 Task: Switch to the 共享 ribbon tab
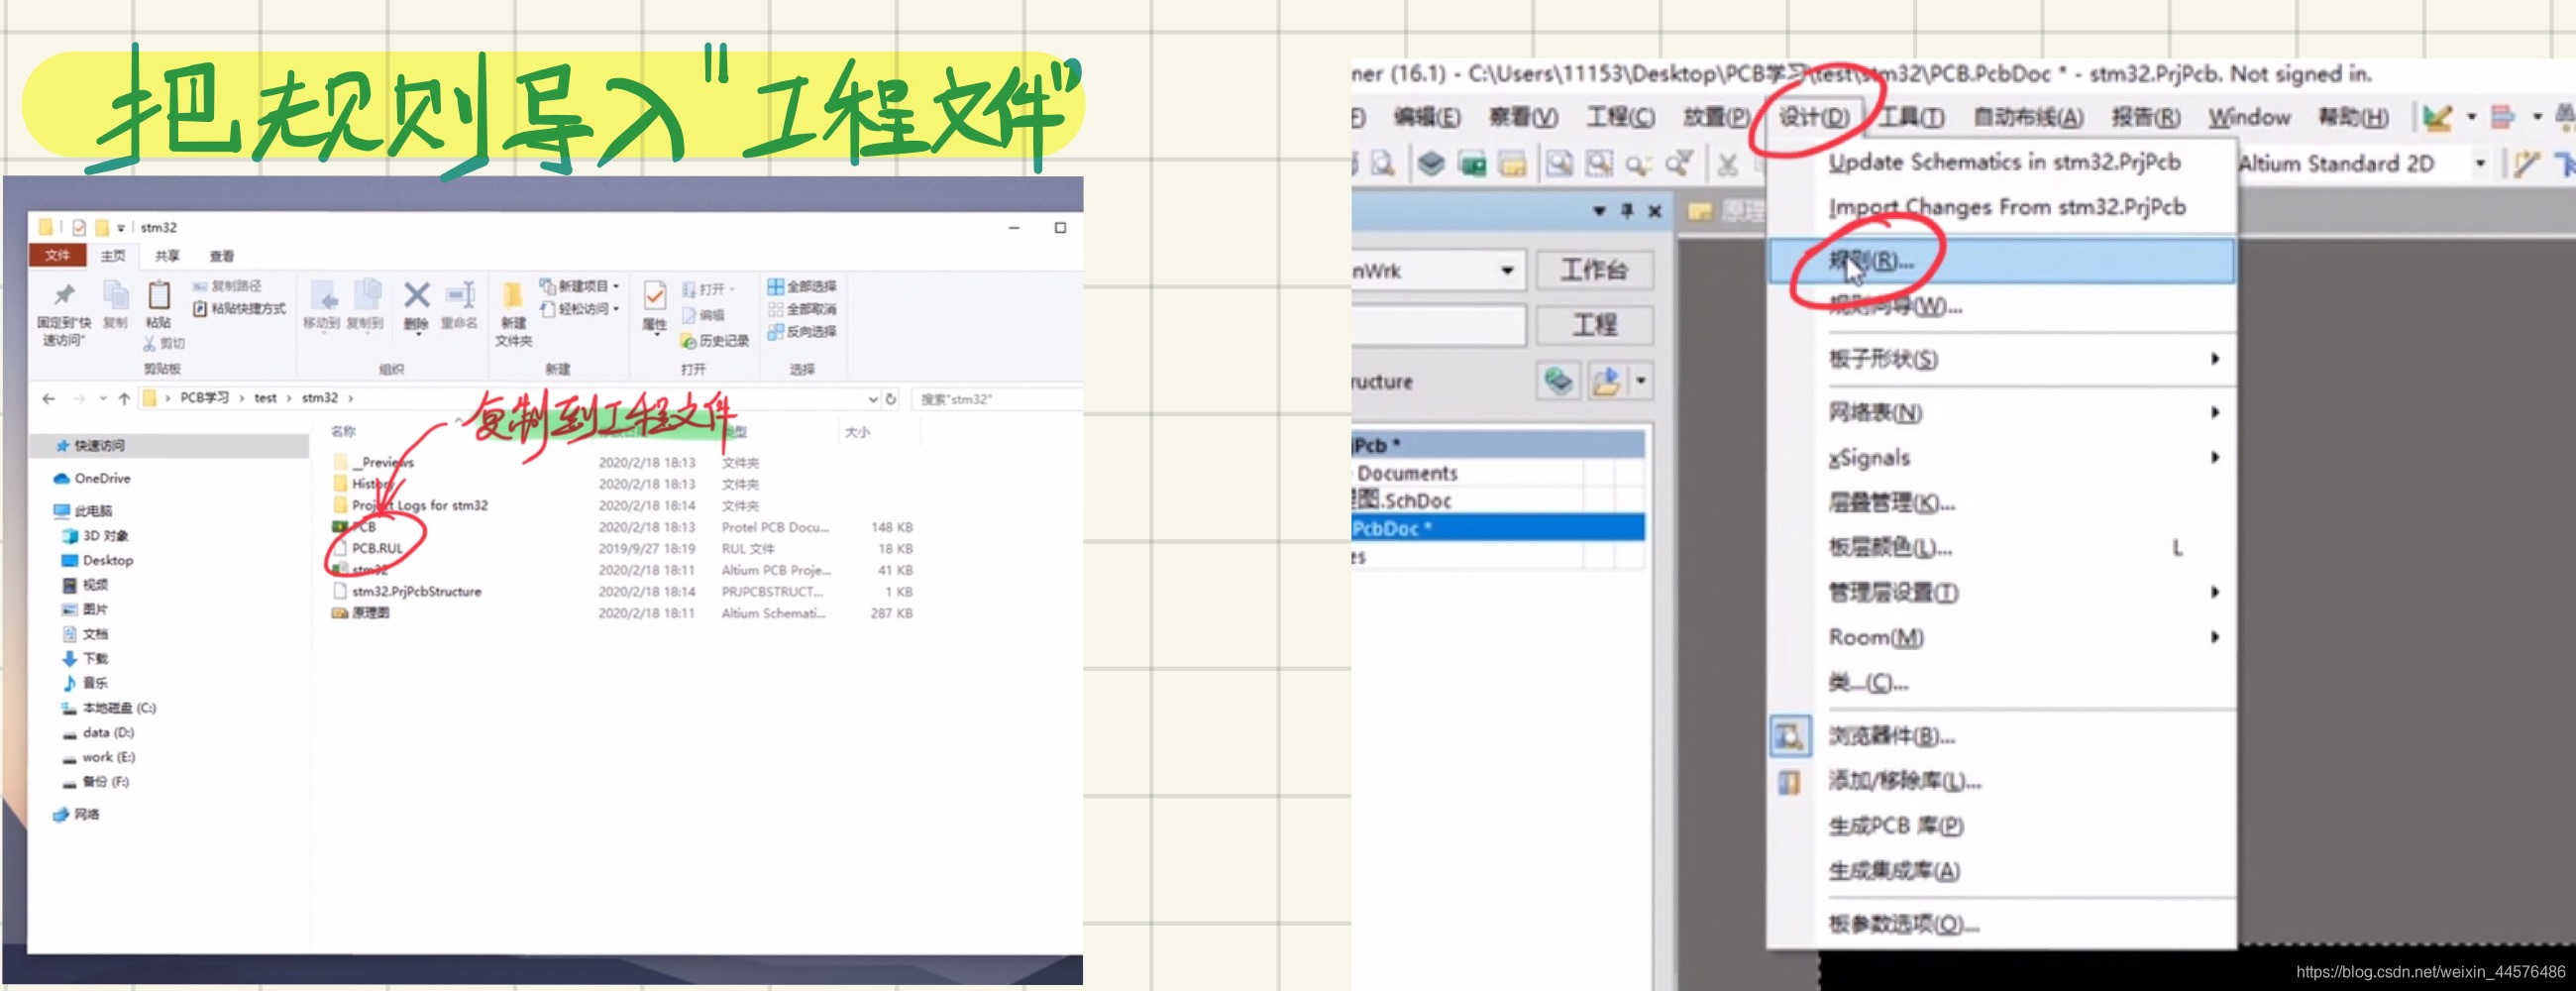point(167,256)
